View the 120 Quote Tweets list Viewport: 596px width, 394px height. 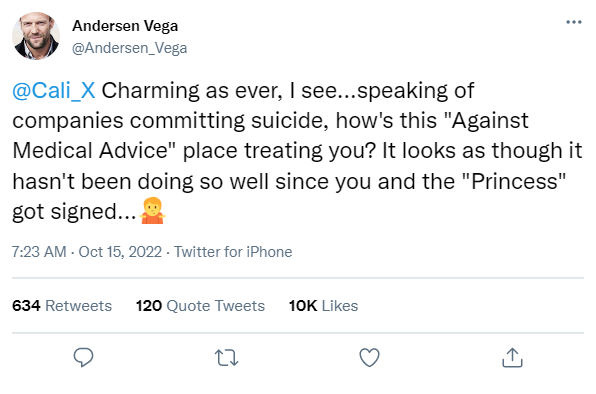pos(200,306)
